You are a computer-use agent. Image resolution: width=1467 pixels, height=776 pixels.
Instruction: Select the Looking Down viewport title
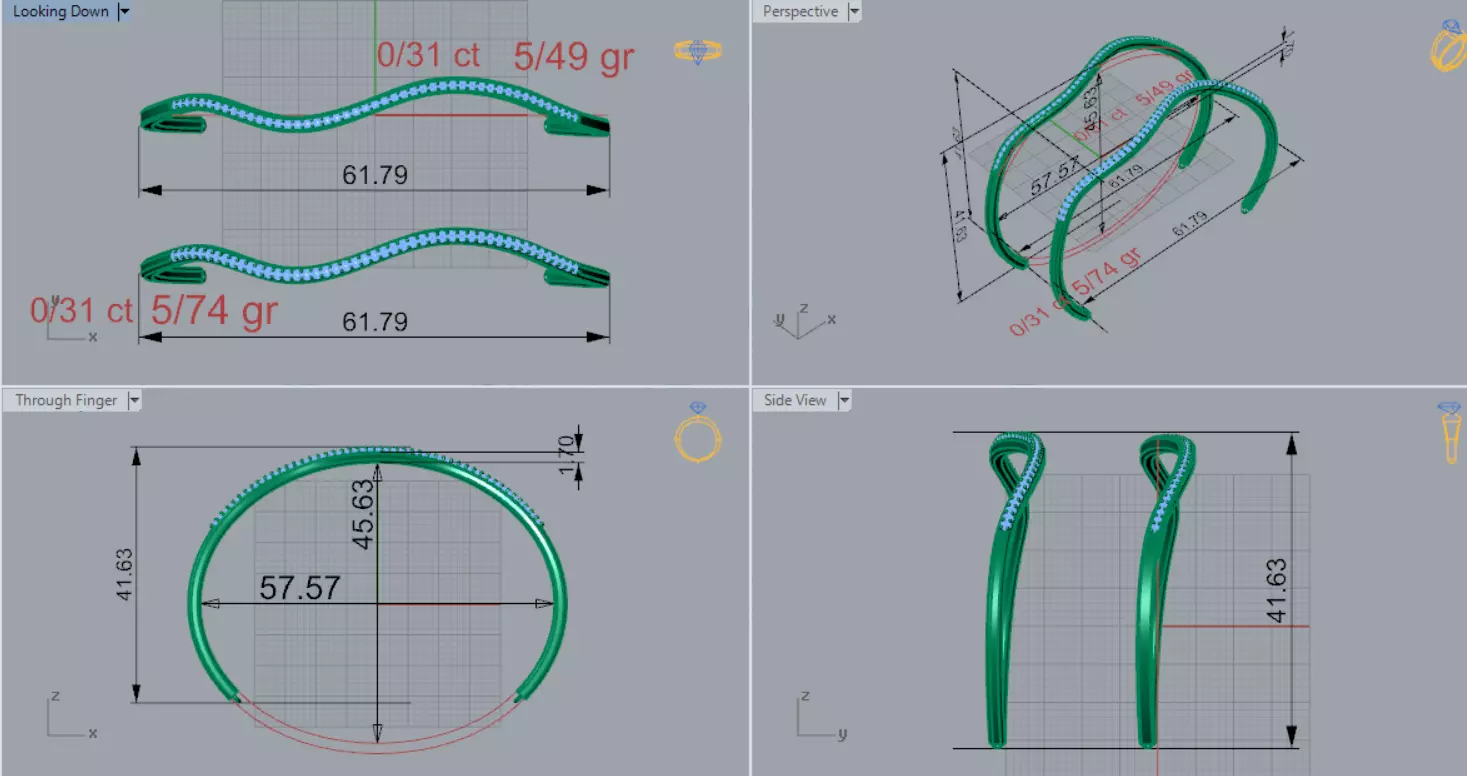[60, 12]
